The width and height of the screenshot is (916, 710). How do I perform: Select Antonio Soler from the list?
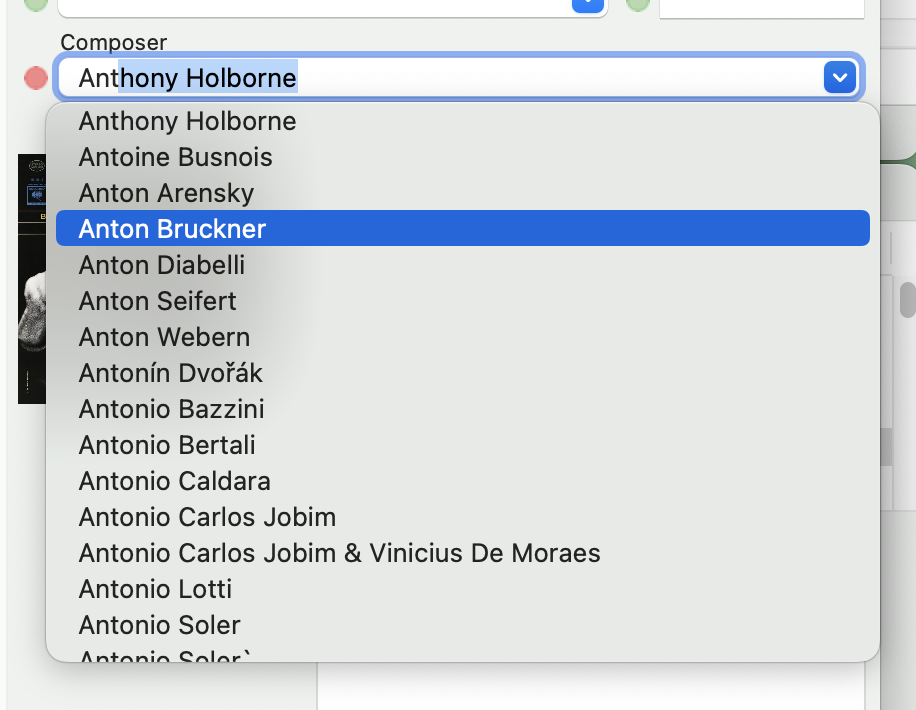159,625
